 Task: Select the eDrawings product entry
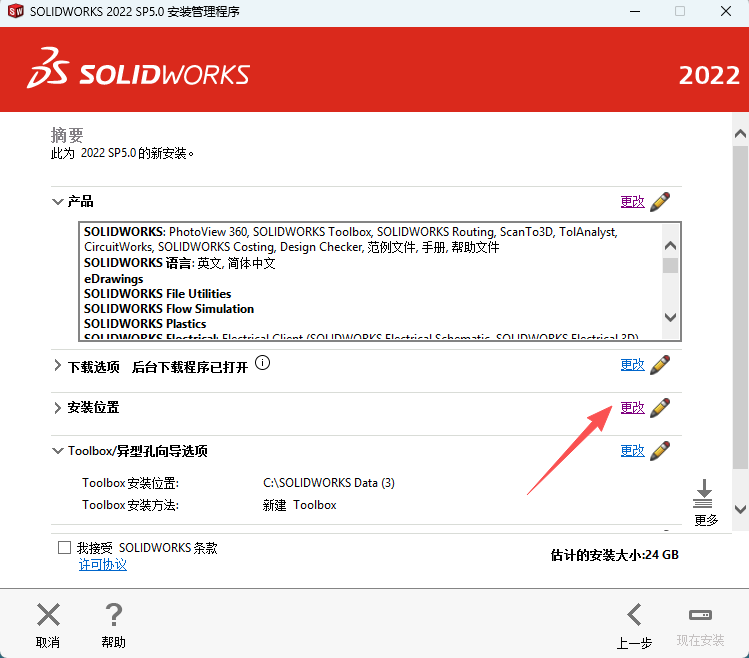point(114,279)
